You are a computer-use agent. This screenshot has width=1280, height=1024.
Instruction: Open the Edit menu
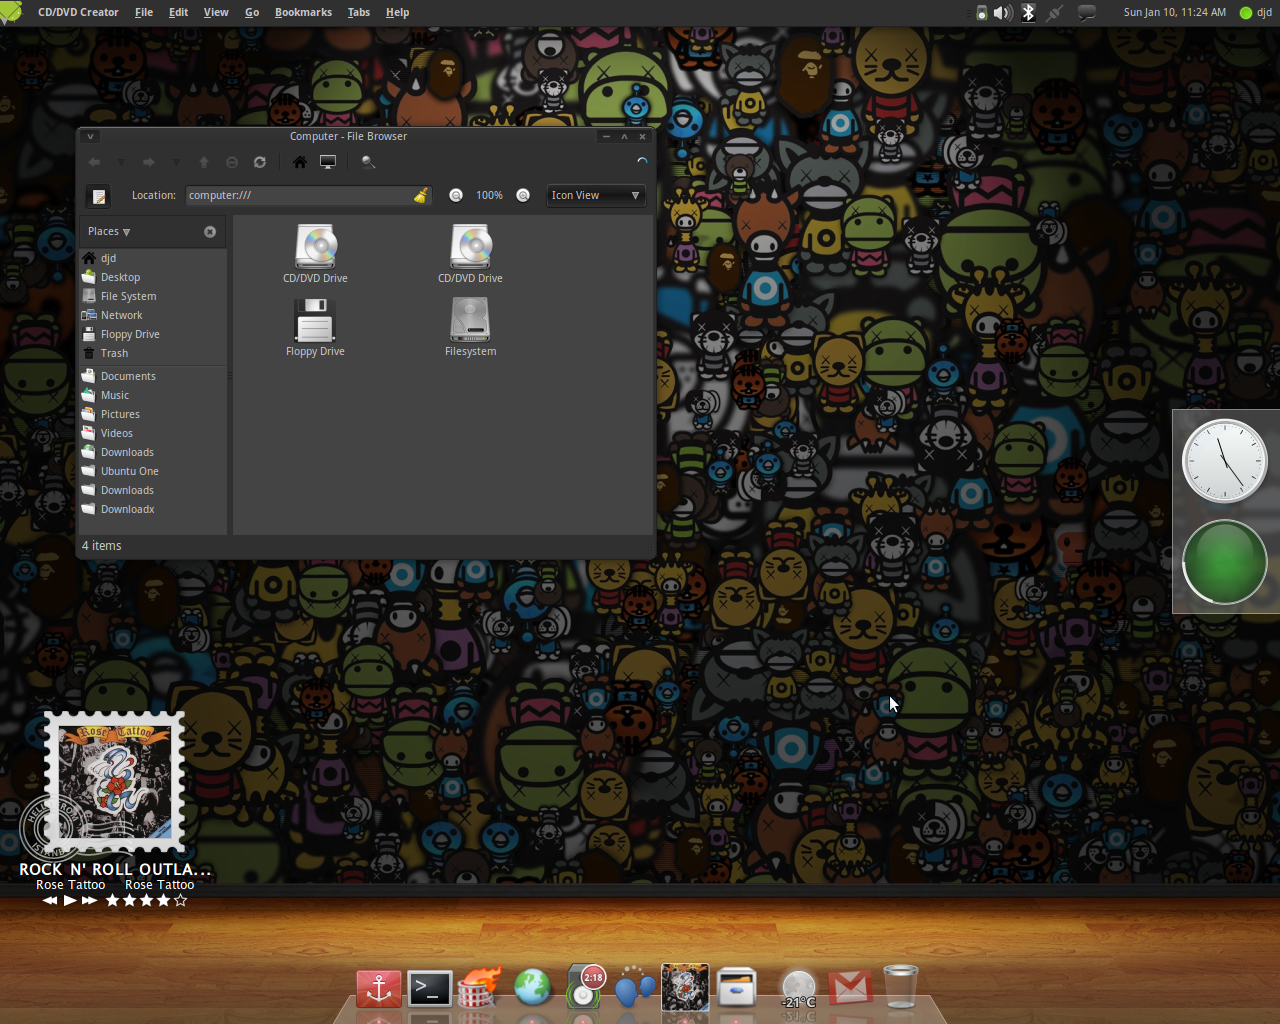point(178,12)
